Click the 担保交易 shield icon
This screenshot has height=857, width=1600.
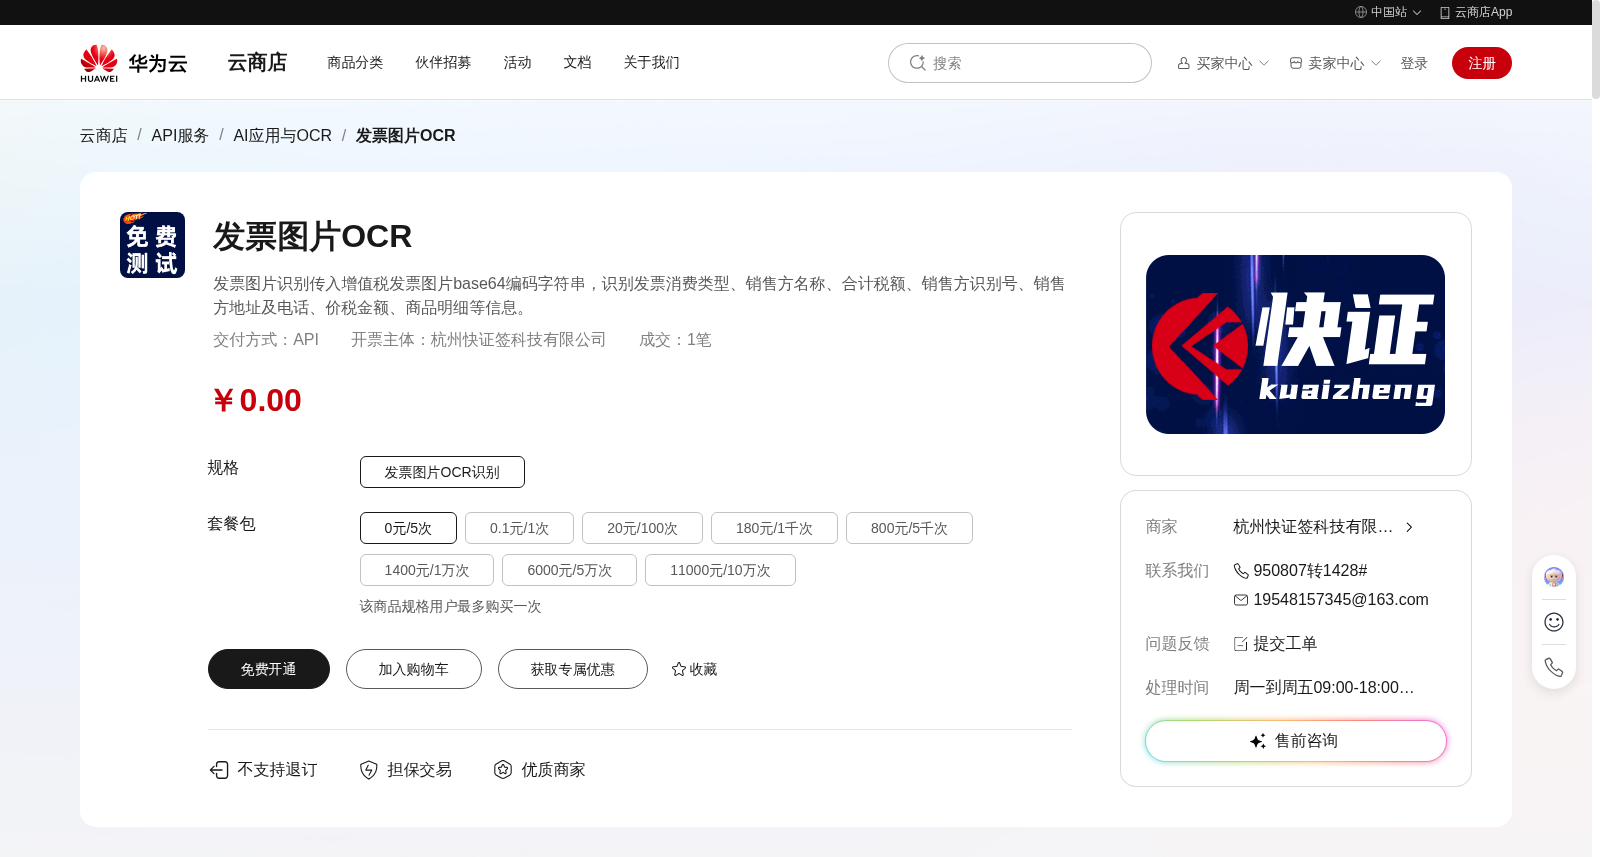(369, 769)
